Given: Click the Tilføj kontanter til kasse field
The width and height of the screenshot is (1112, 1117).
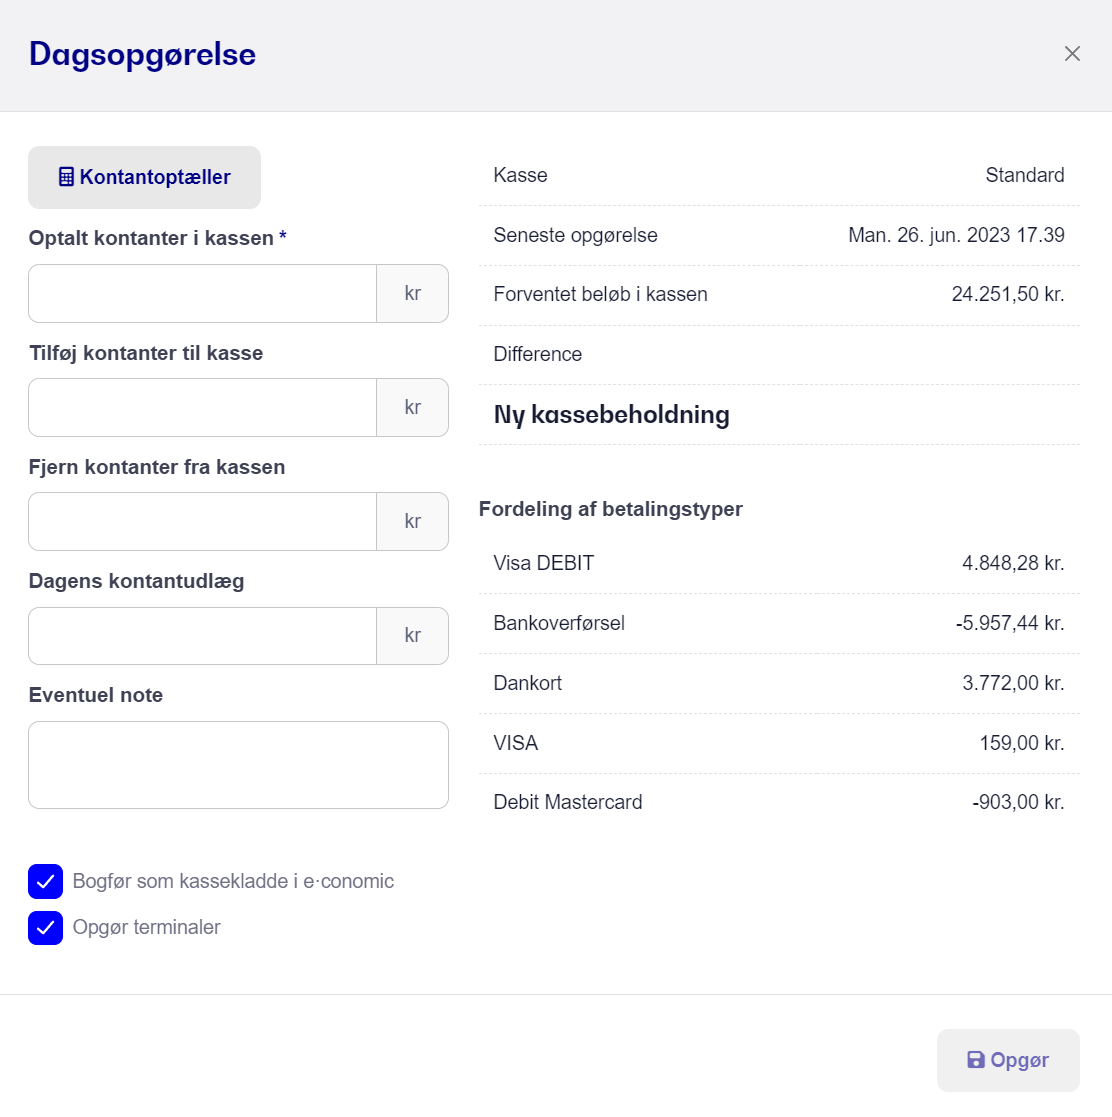Looking at the screenshot, I should 202,407.
